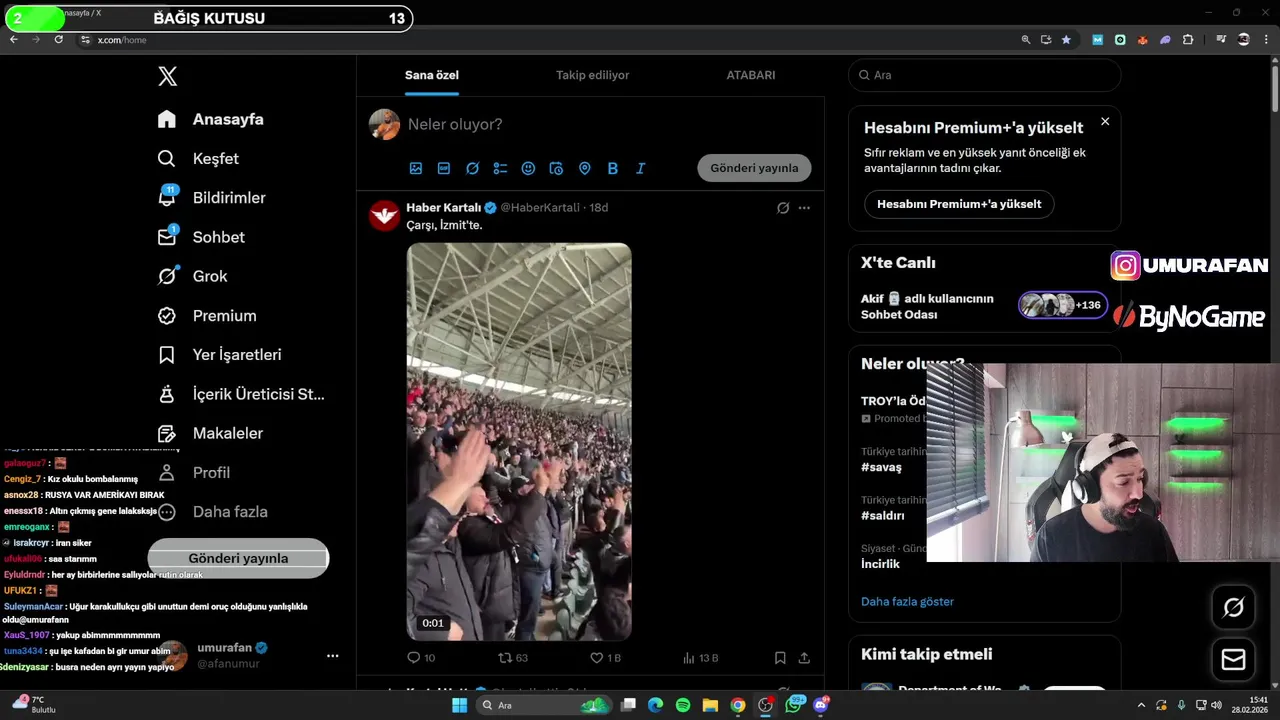Bookmark this page with Chrome star
The height and width of the screenshot is (720, 1280).
[x=1066, y=40]
